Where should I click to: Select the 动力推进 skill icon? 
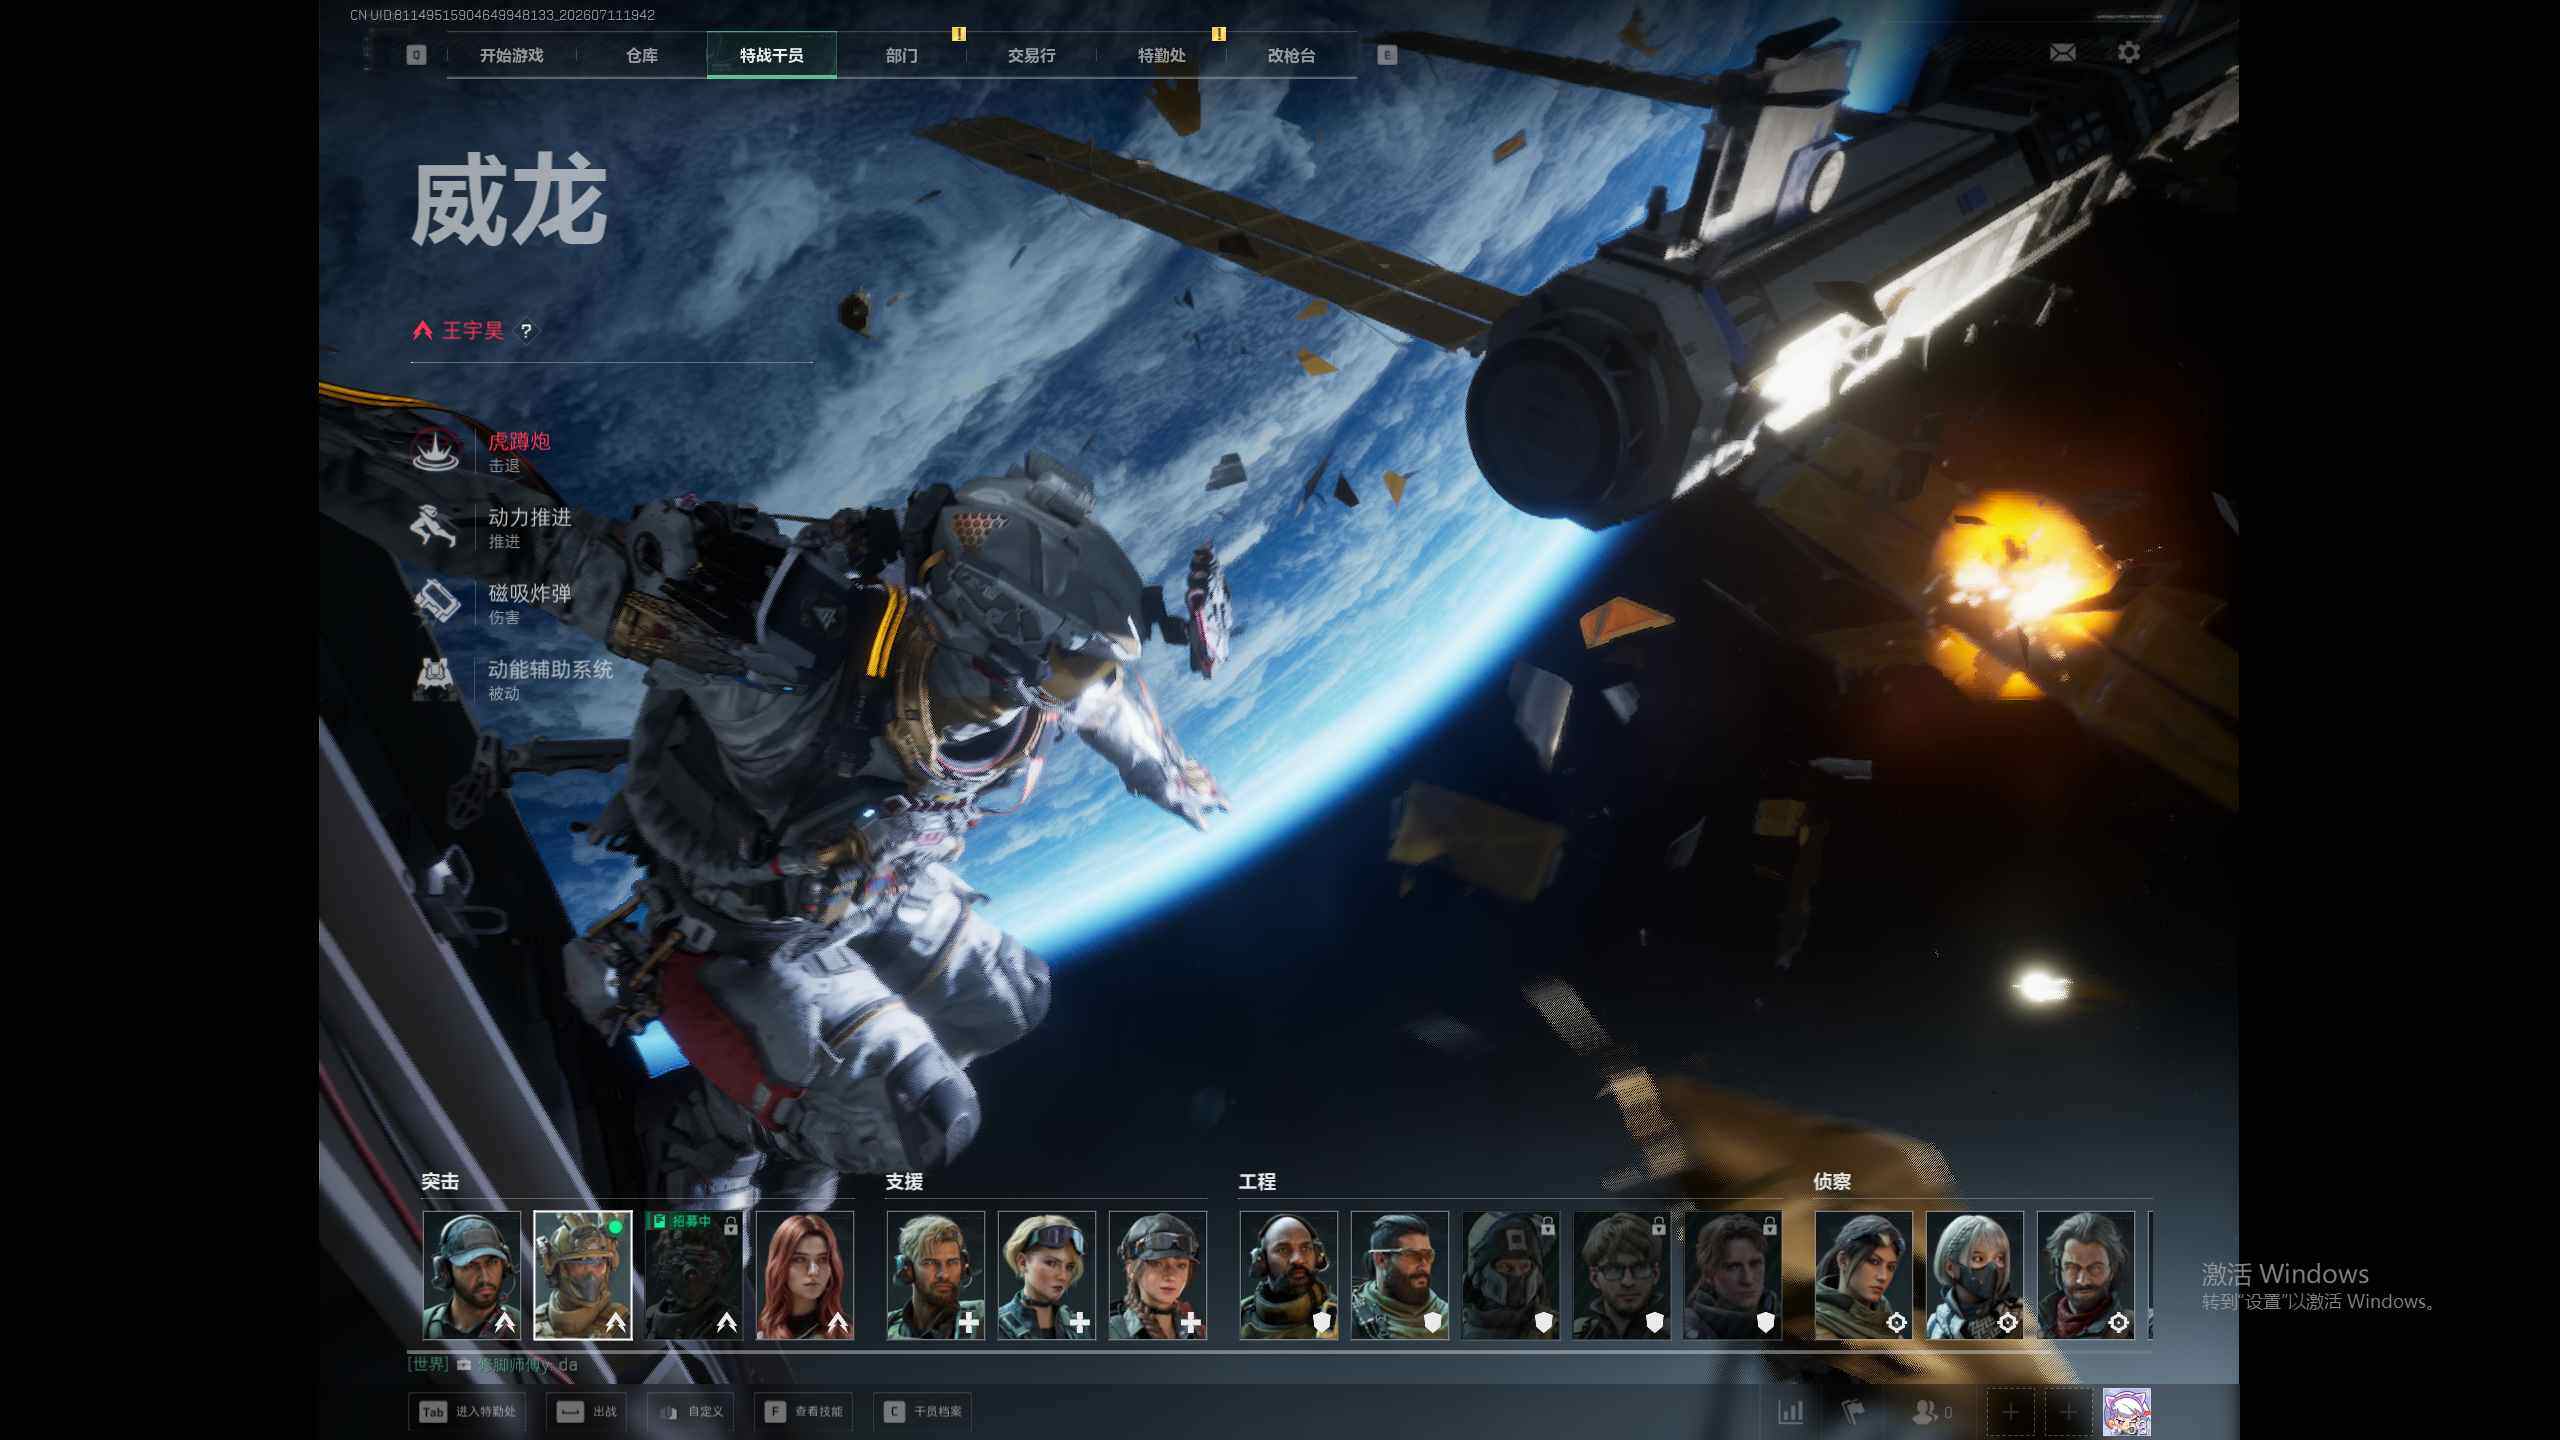[x=436, y=527]
